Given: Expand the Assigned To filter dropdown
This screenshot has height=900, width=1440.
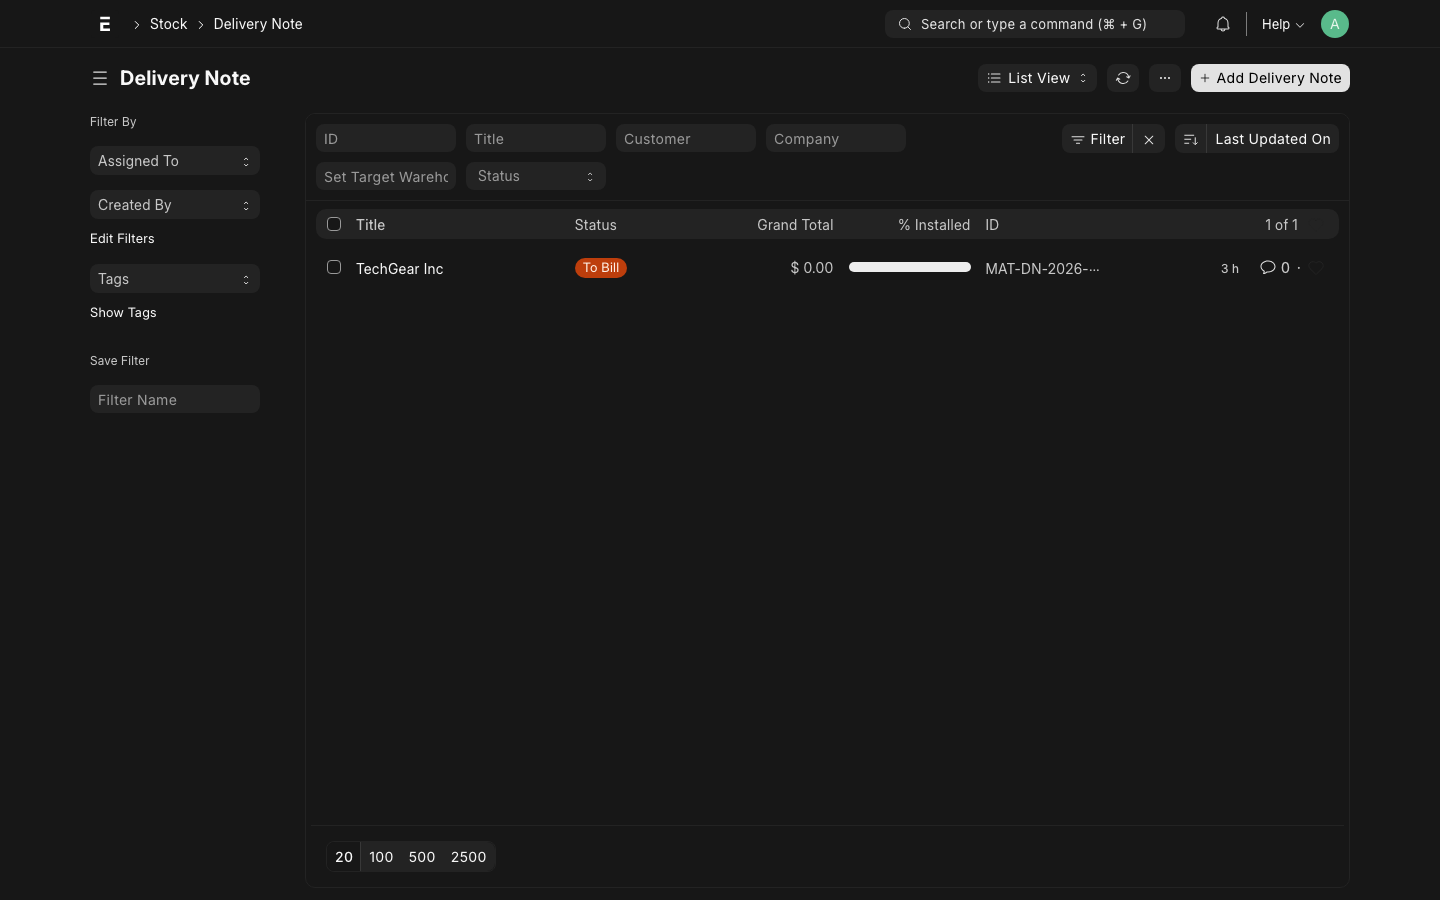Looking at the screenshot, I should [175, 161].
